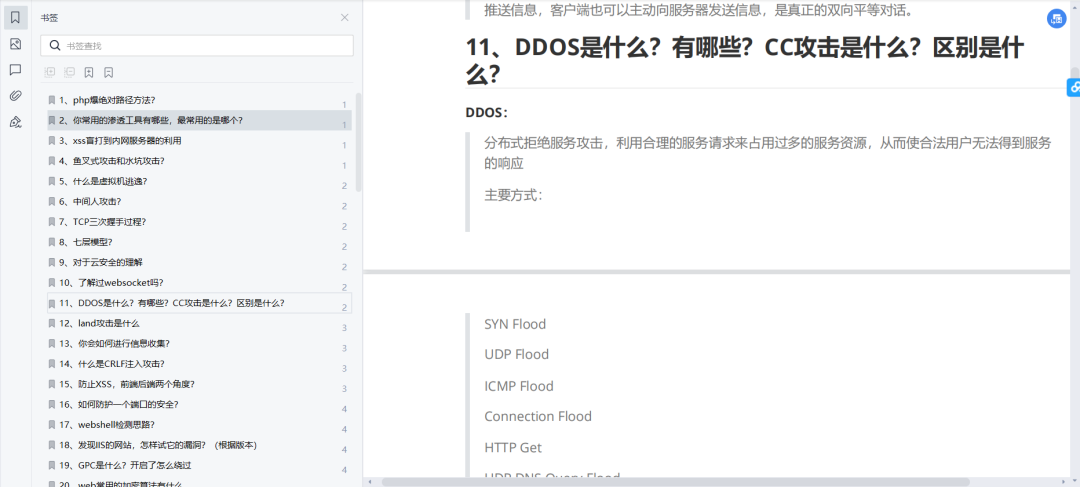The height and width of the screenshot is (487, 1080).
Task: Open bookmark 3、xss盲打到内网服务器的利用
Action: point(199,141)
